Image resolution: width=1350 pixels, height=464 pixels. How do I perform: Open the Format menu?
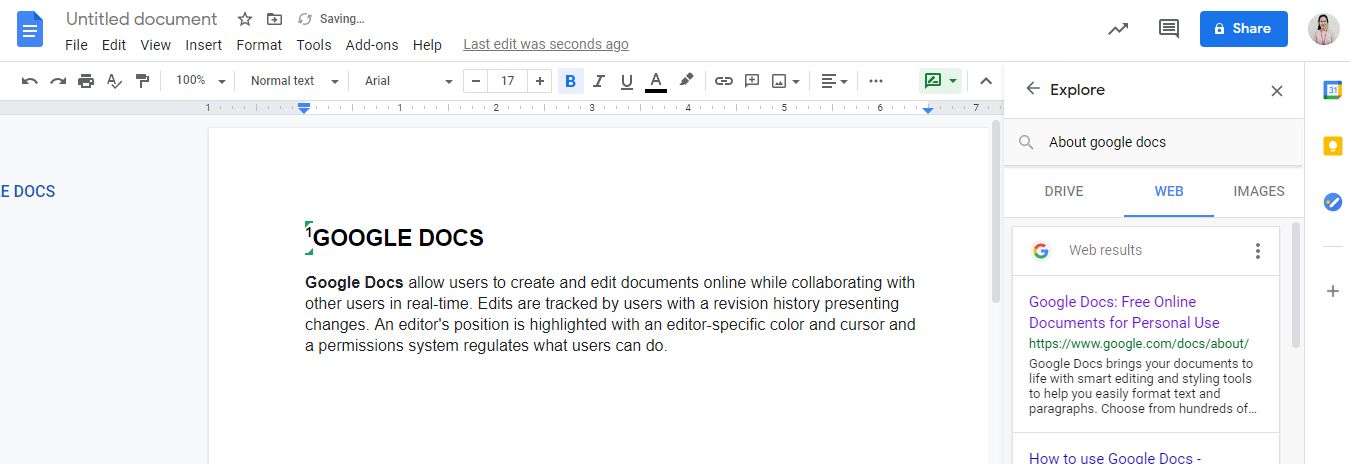[x=259, y=45]
